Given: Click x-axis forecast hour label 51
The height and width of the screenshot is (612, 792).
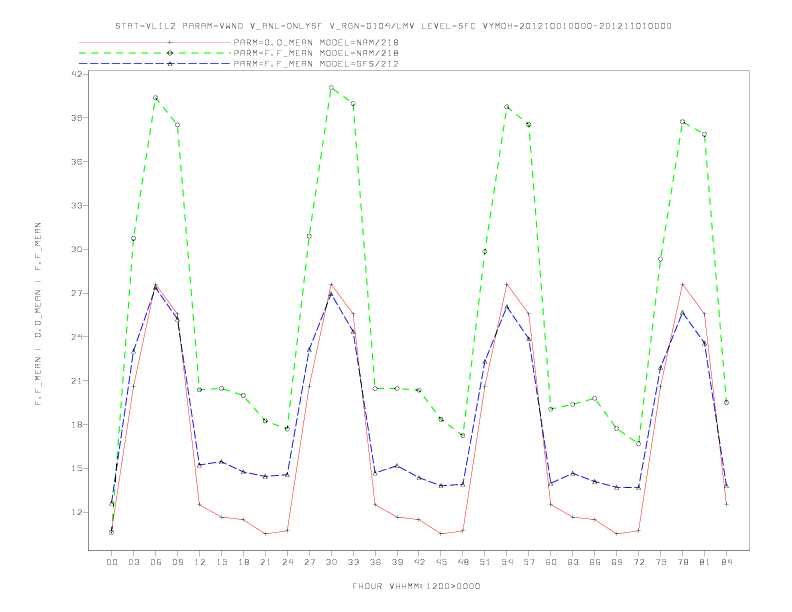Looking at the screenshot, I should tap(485, 562).
